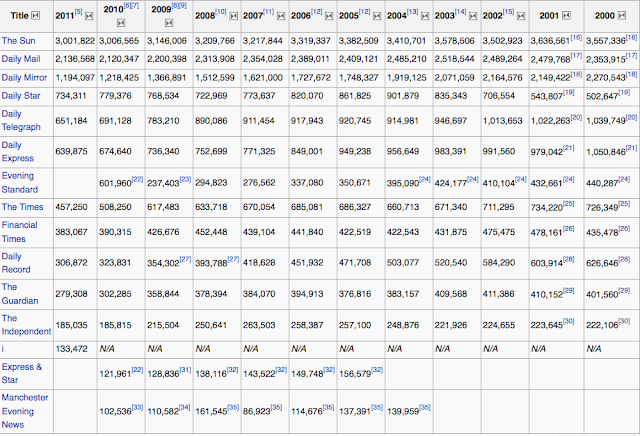Select Daily Star 2004 value 901,879
The image size is (640, 436).
point(402,96)
